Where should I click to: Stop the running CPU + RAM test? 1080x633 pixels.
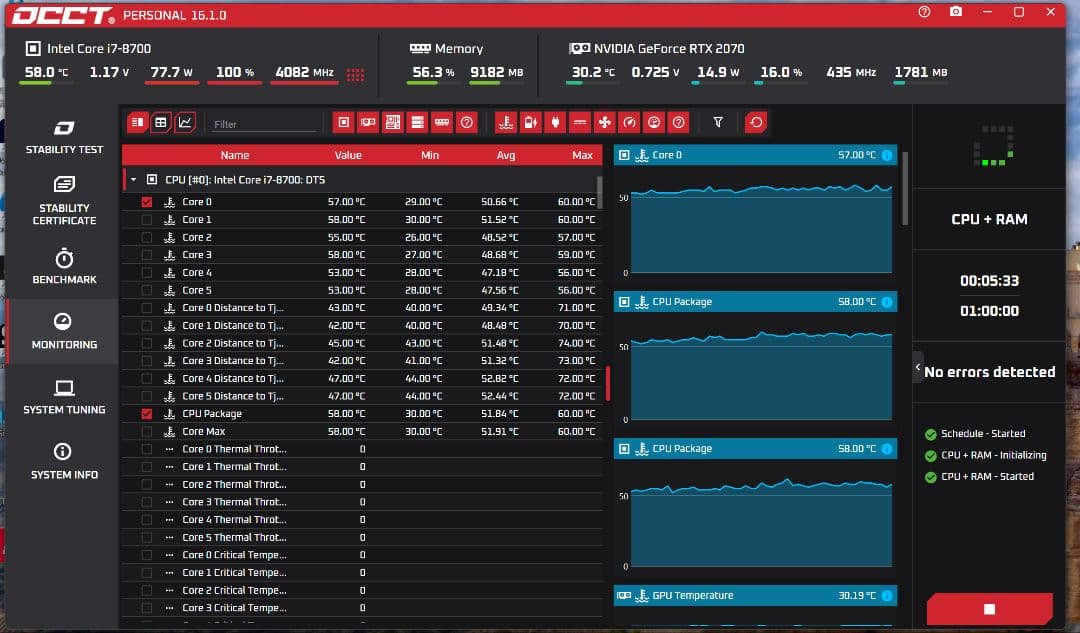coord(988,609)
